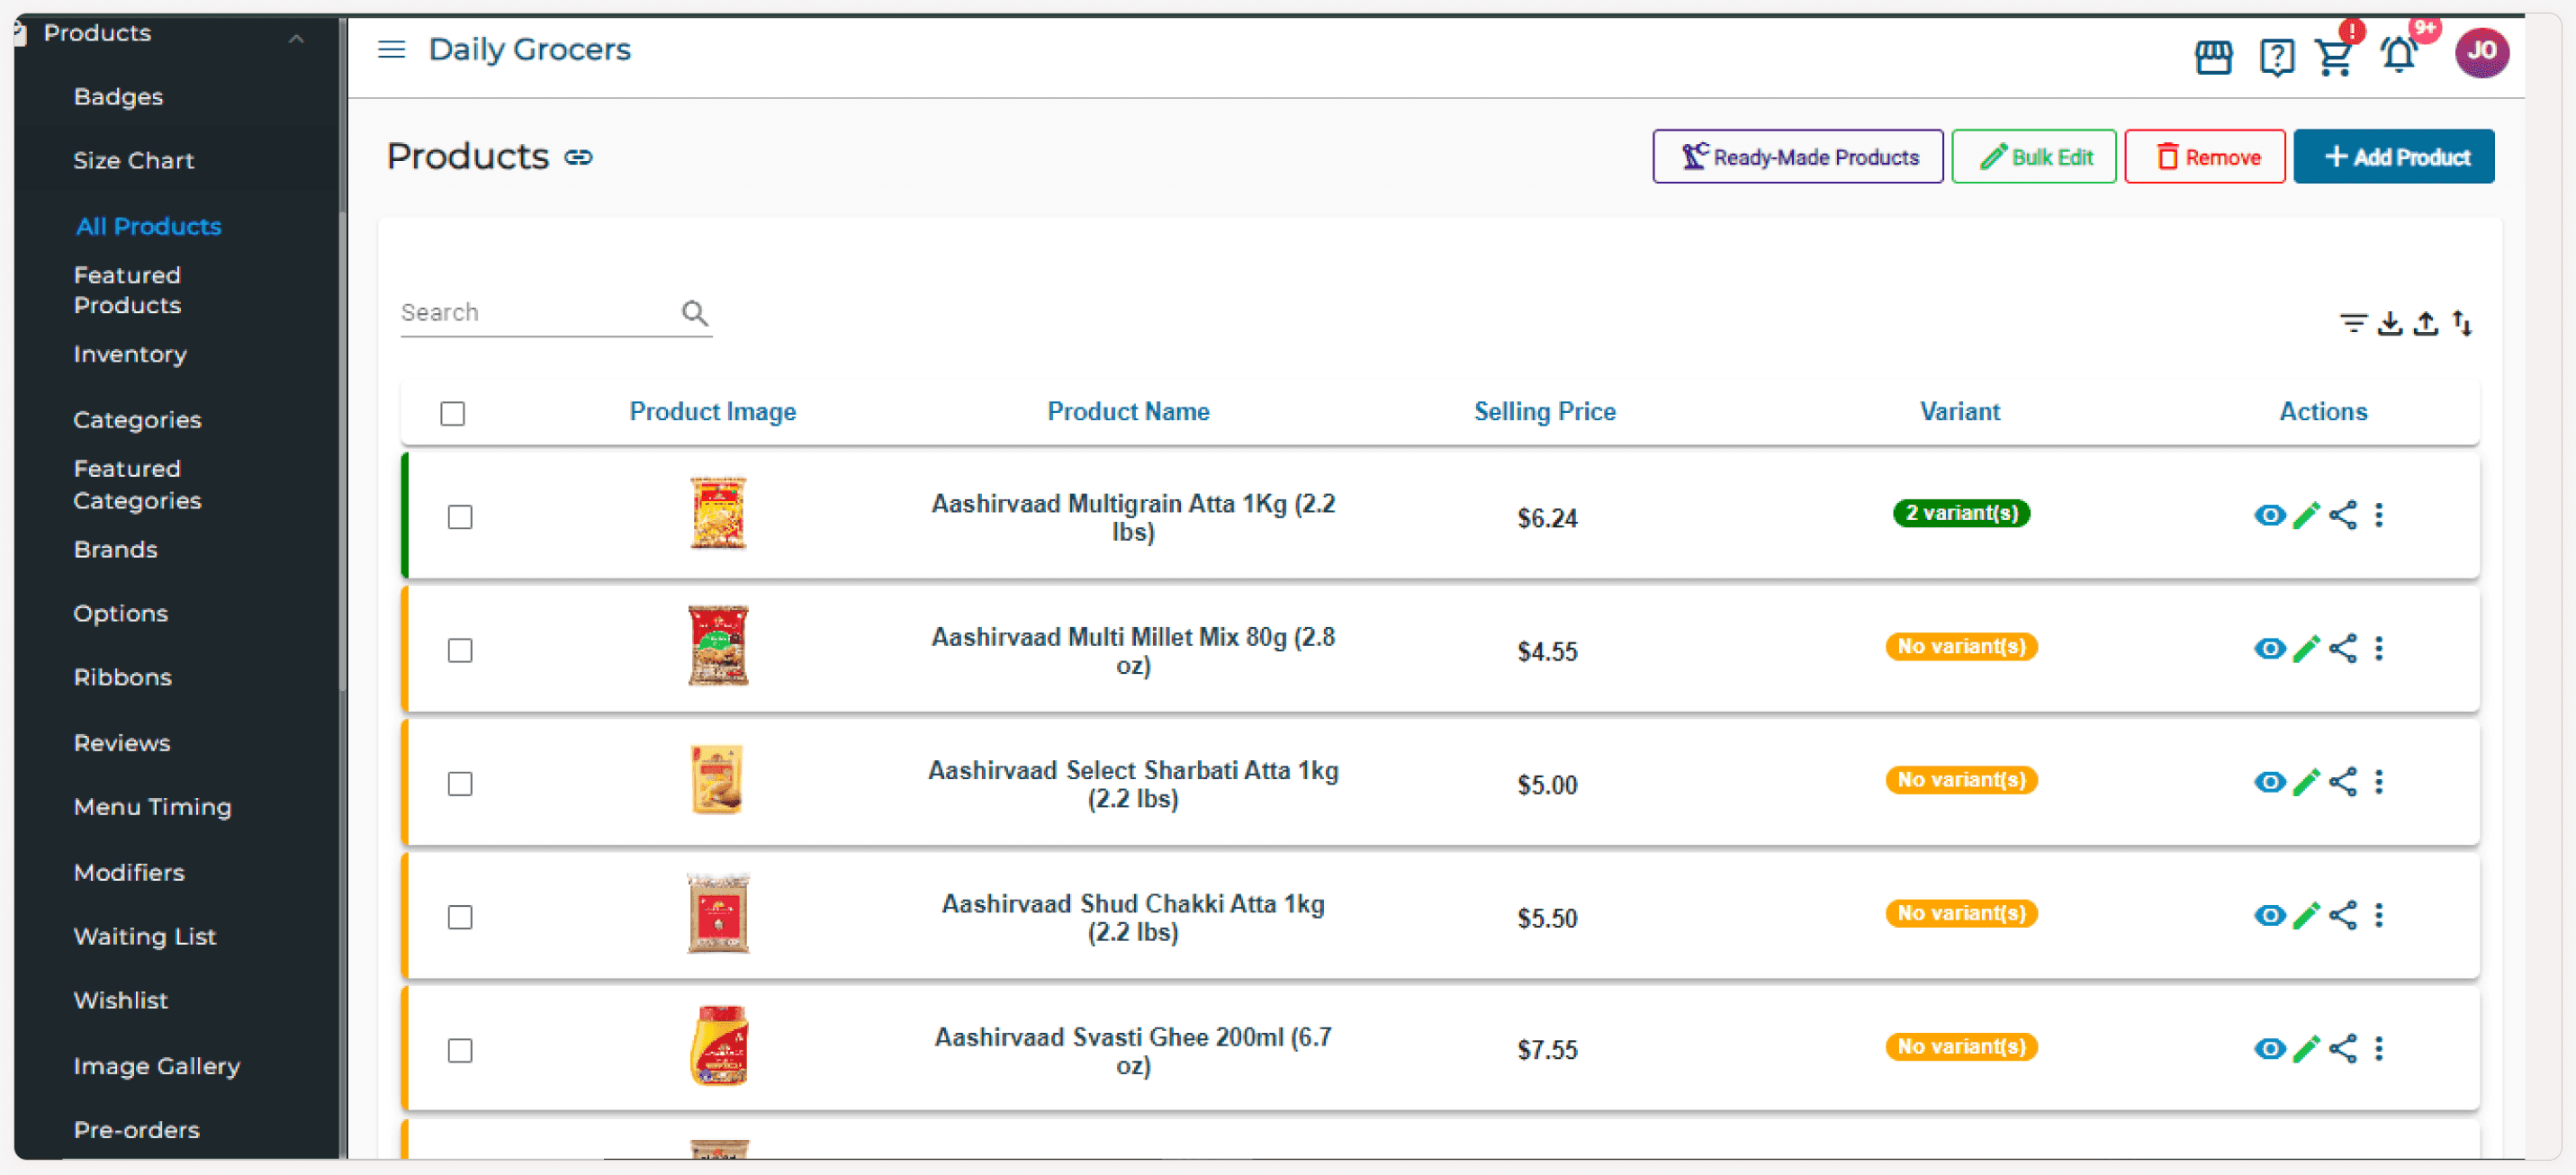Open the notifications bell icon
Viewport: 2576px width, 1175px height.
coord(2397,54)
